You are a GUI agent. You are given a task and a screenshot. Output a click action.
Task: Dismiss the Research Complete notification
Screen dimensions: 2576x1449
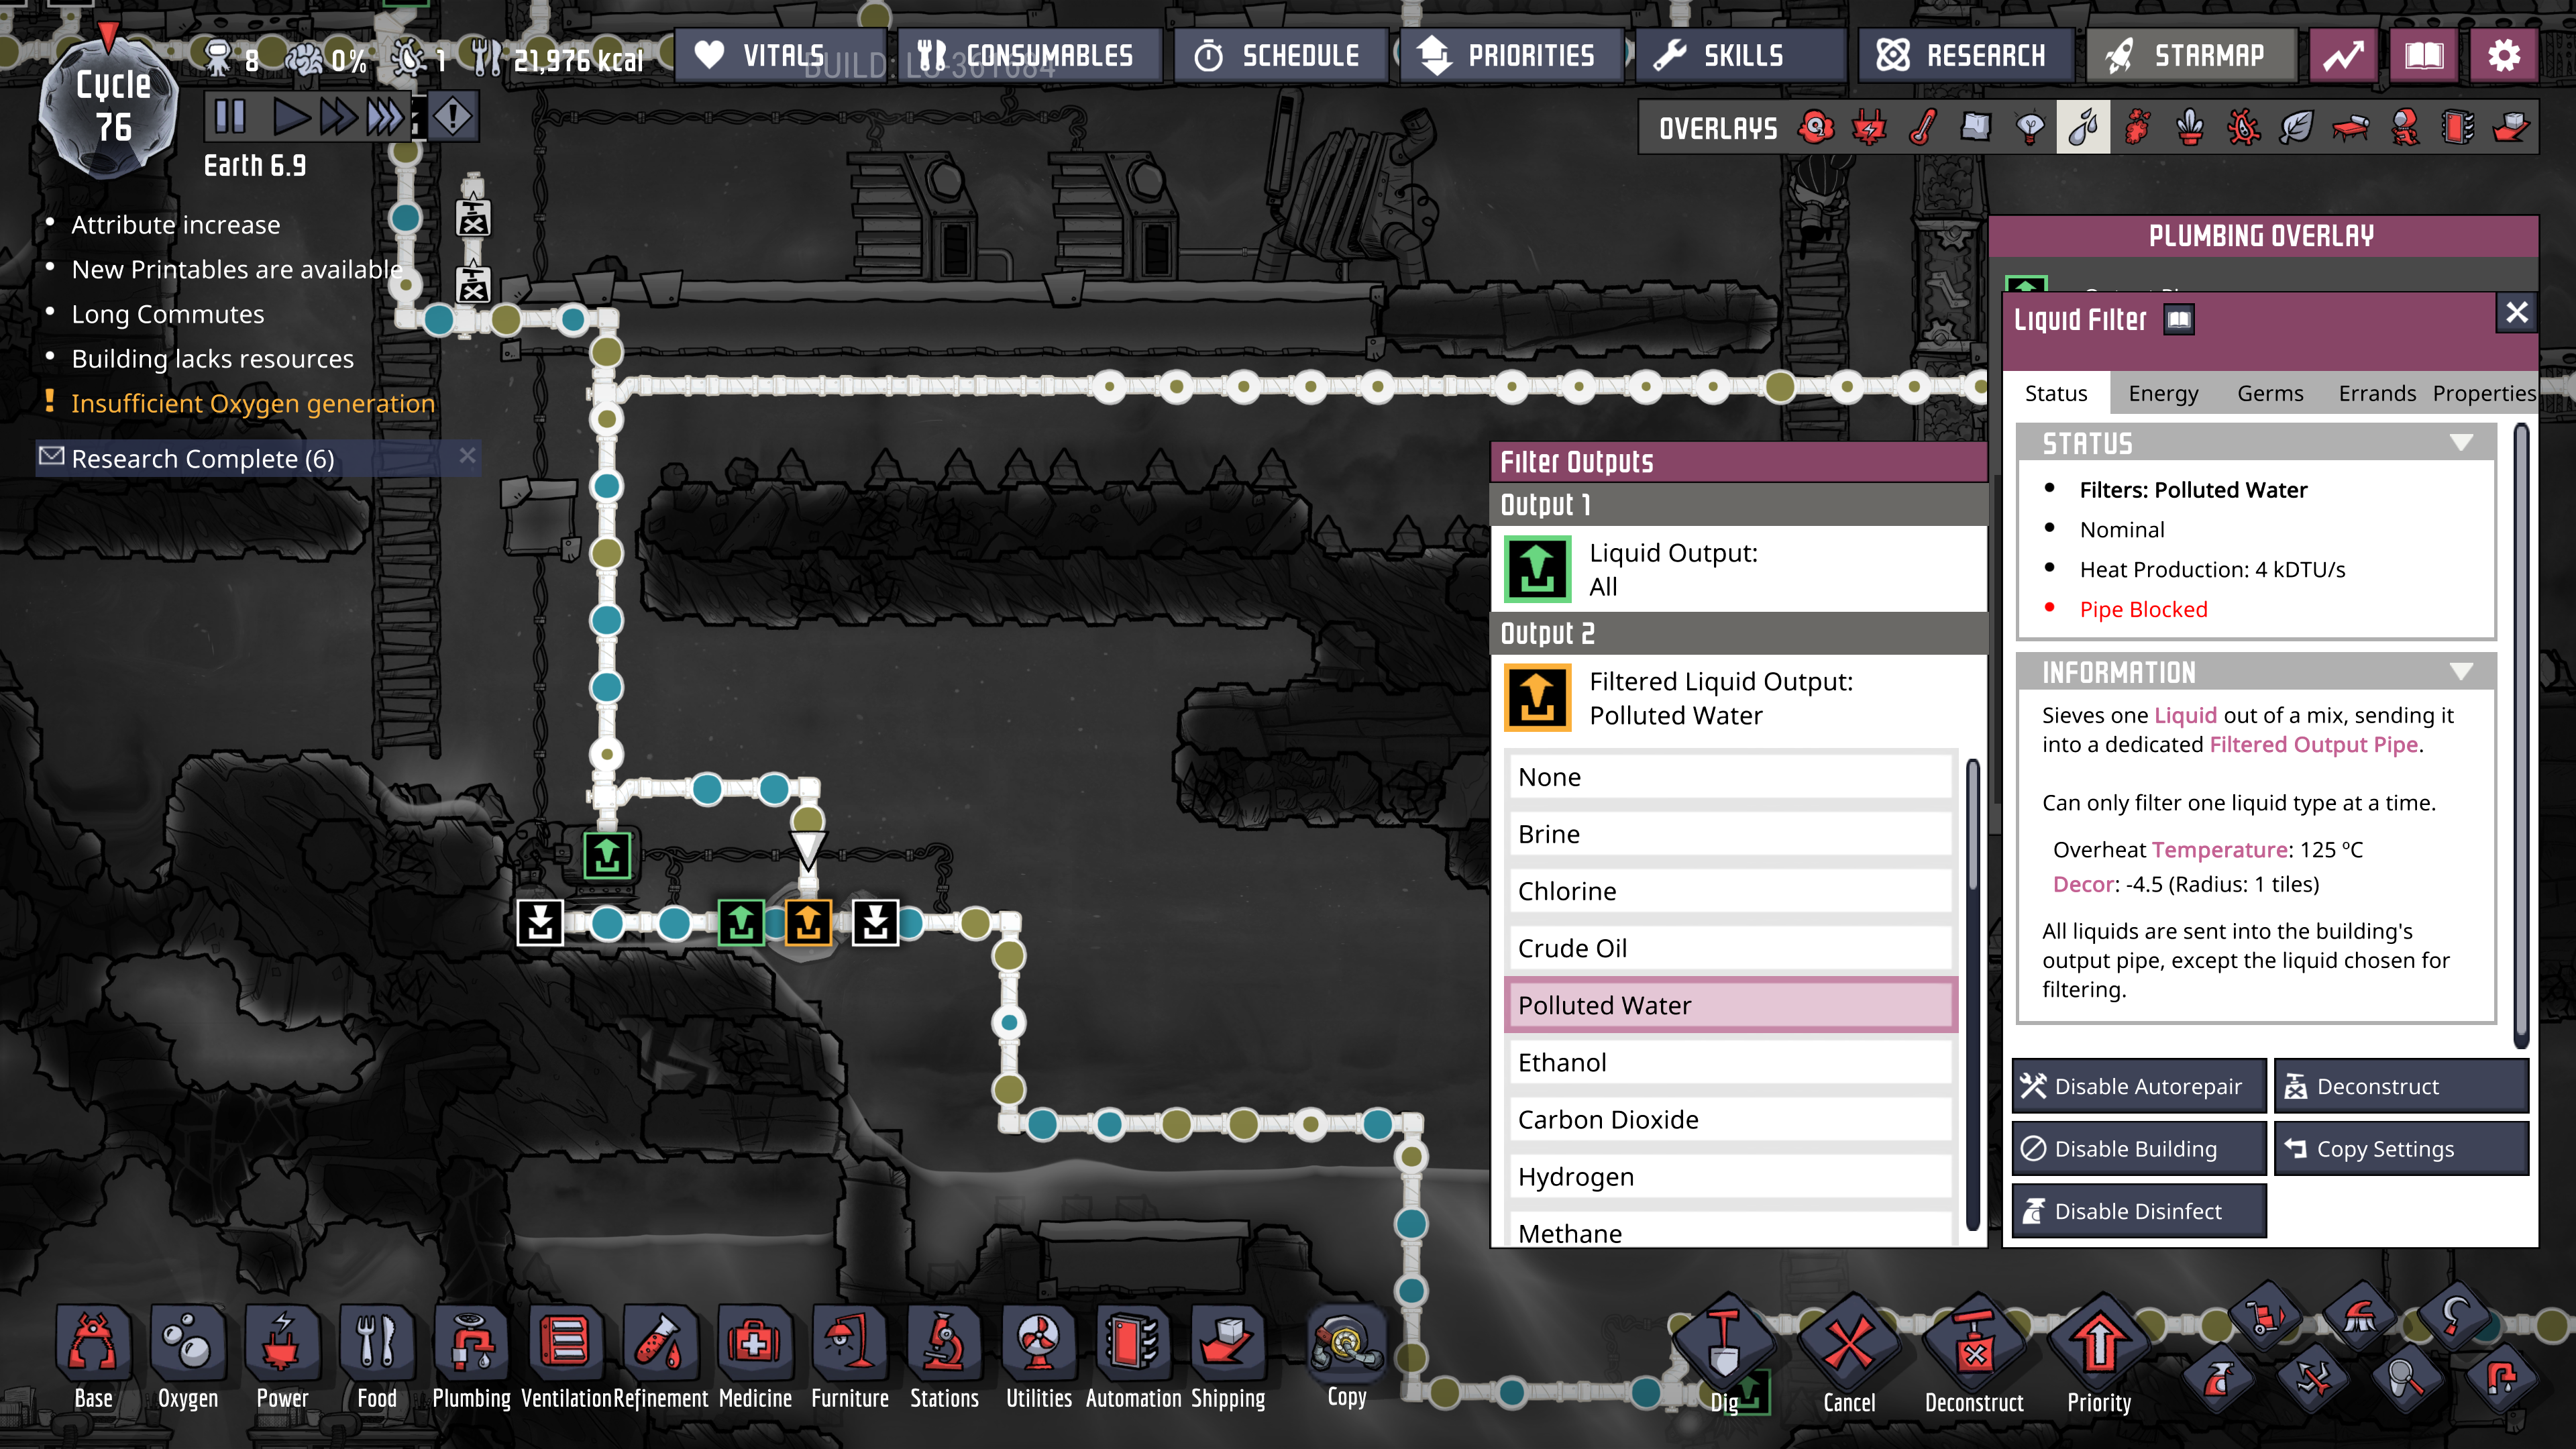(x=467, y=456)
